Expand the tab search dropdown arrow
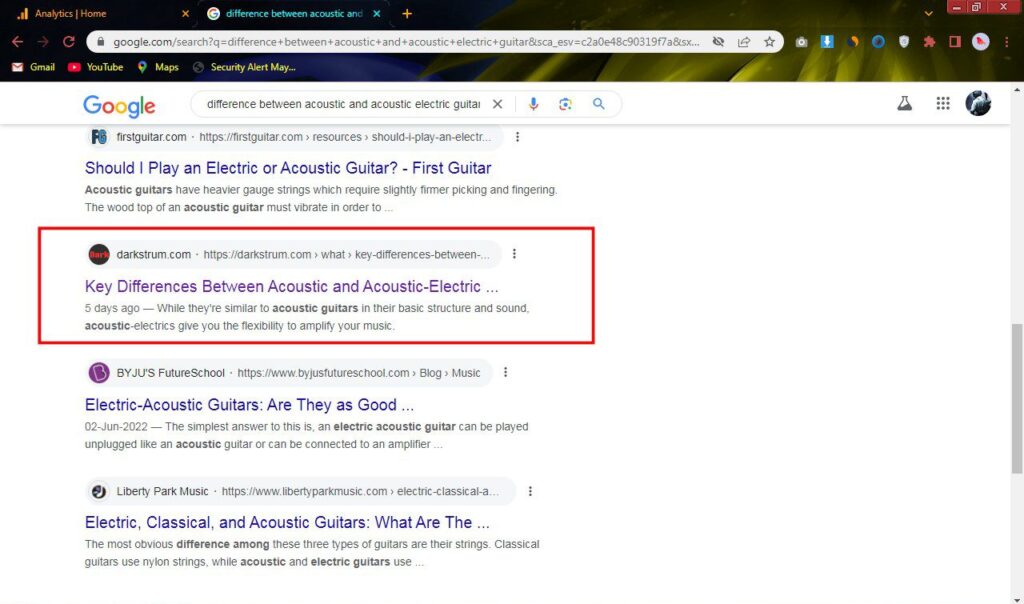 click(928, 13)
